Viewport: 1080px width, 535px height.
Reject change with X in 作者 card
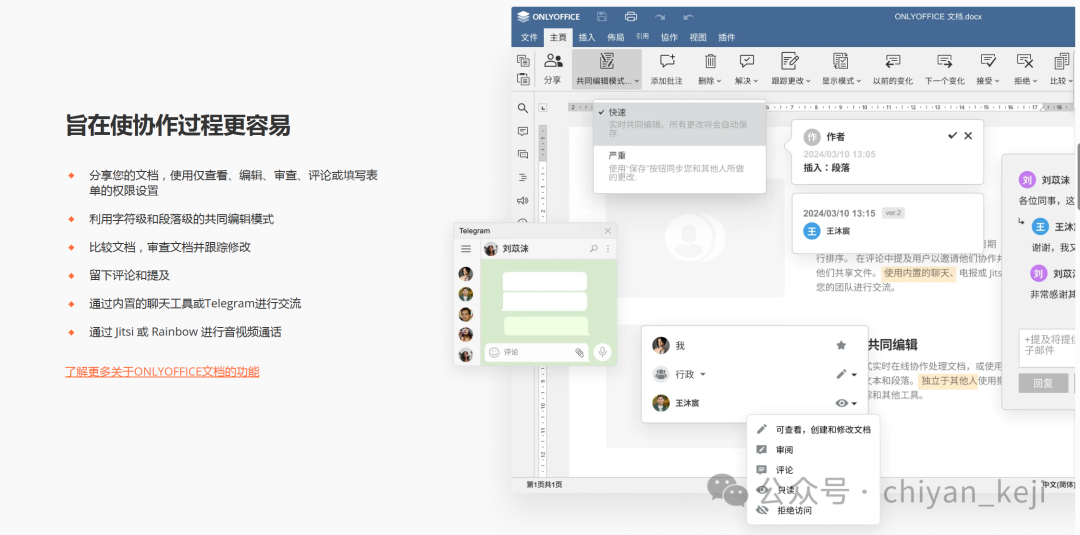pos(968,136)
